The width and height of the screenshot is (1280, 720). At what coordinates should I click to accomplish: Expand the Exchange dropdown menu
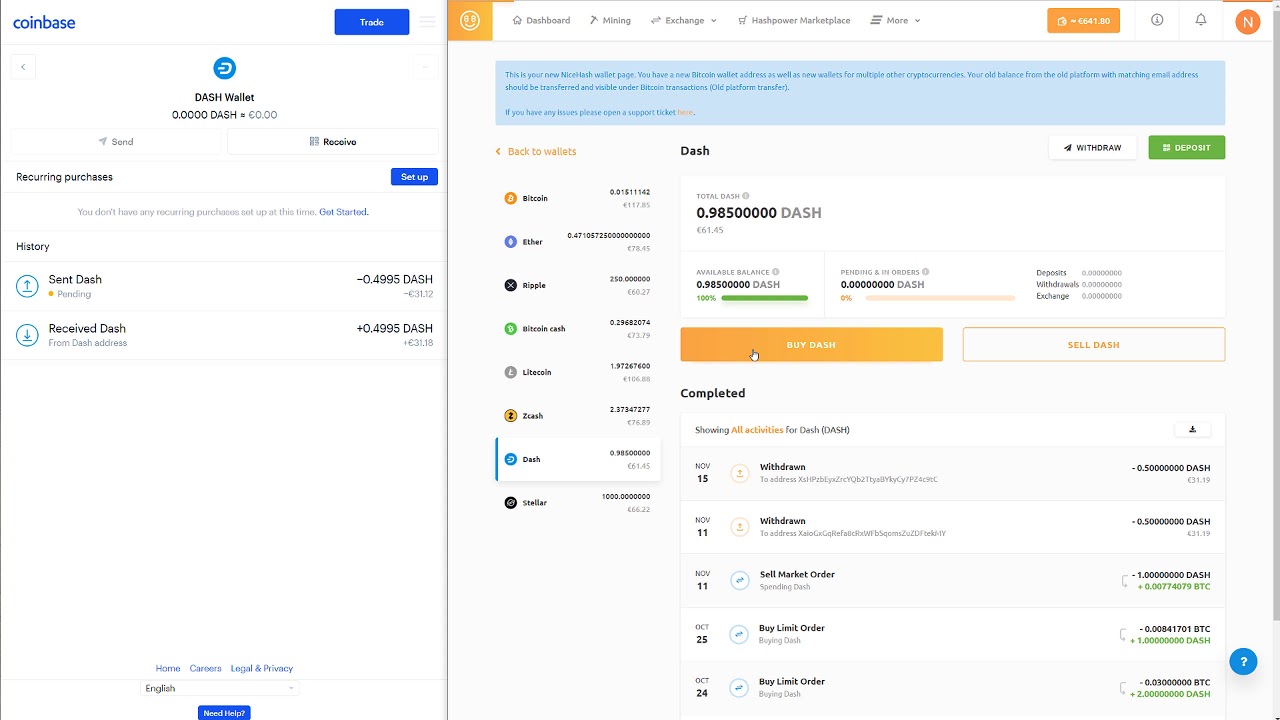684,20
